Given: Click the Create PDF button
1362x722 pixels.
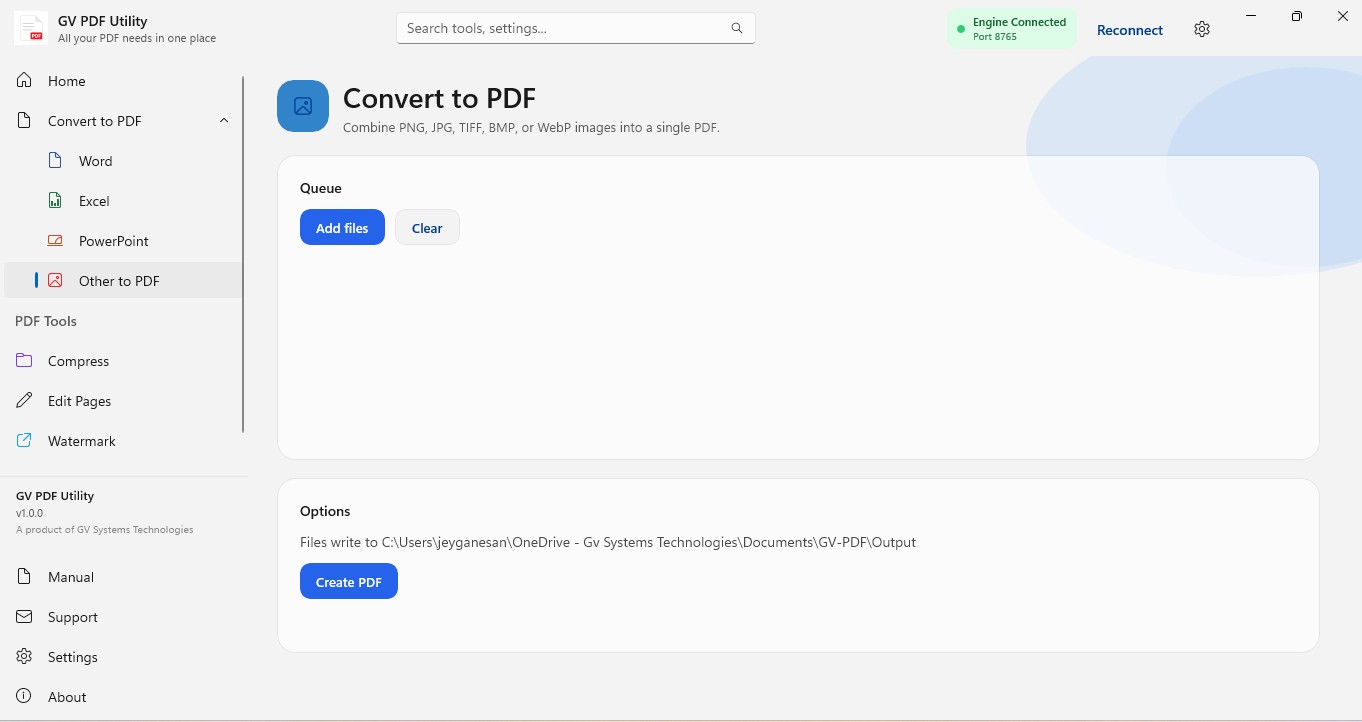Looking at the screenshot, I should (x=349, y=582).
